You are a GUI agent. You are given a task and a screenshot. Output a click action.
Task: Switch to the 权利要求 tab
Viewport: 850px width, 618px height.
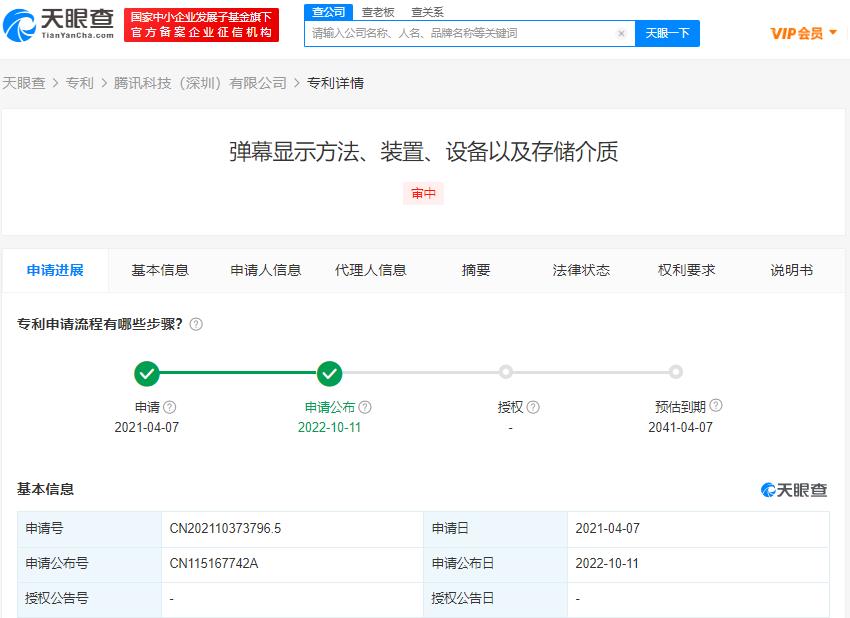pos(686,270)
